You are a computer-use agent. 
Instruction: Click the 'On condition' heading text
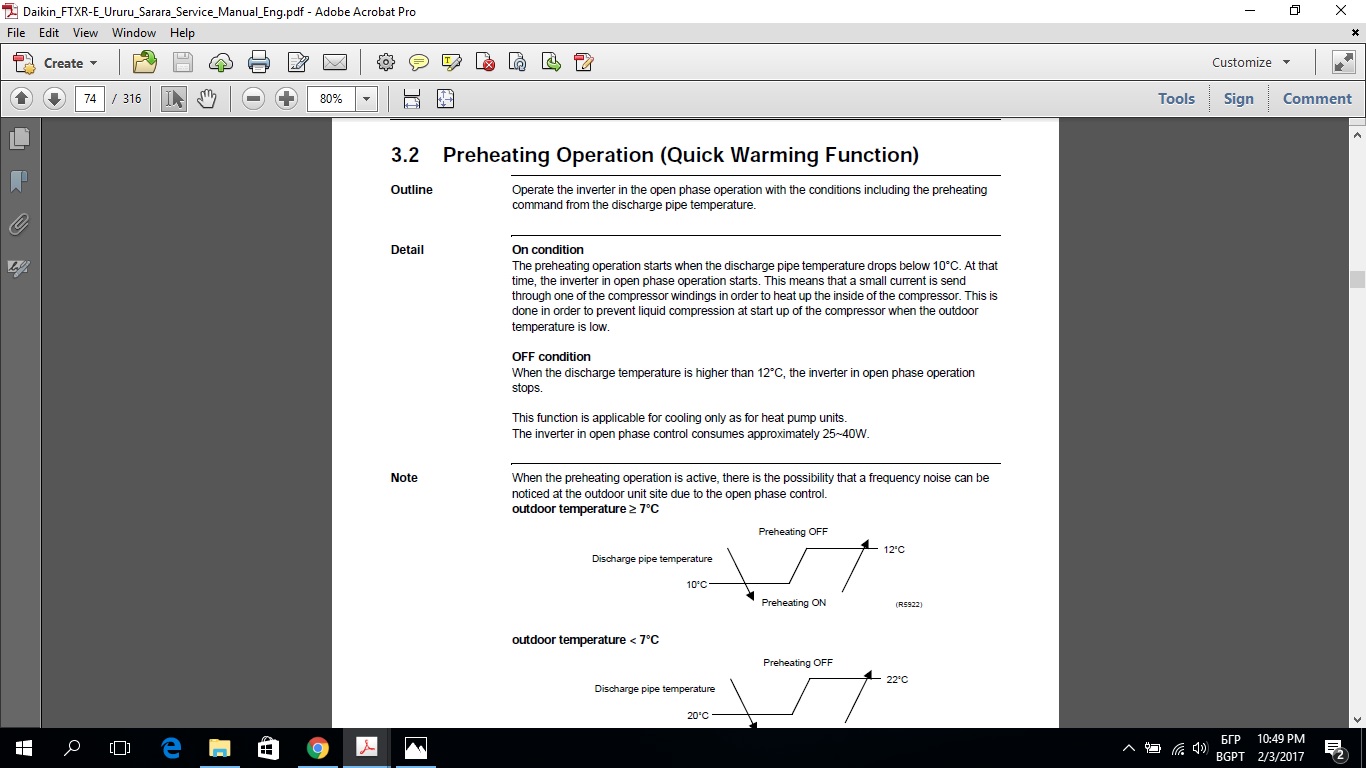tap(548, 250)
